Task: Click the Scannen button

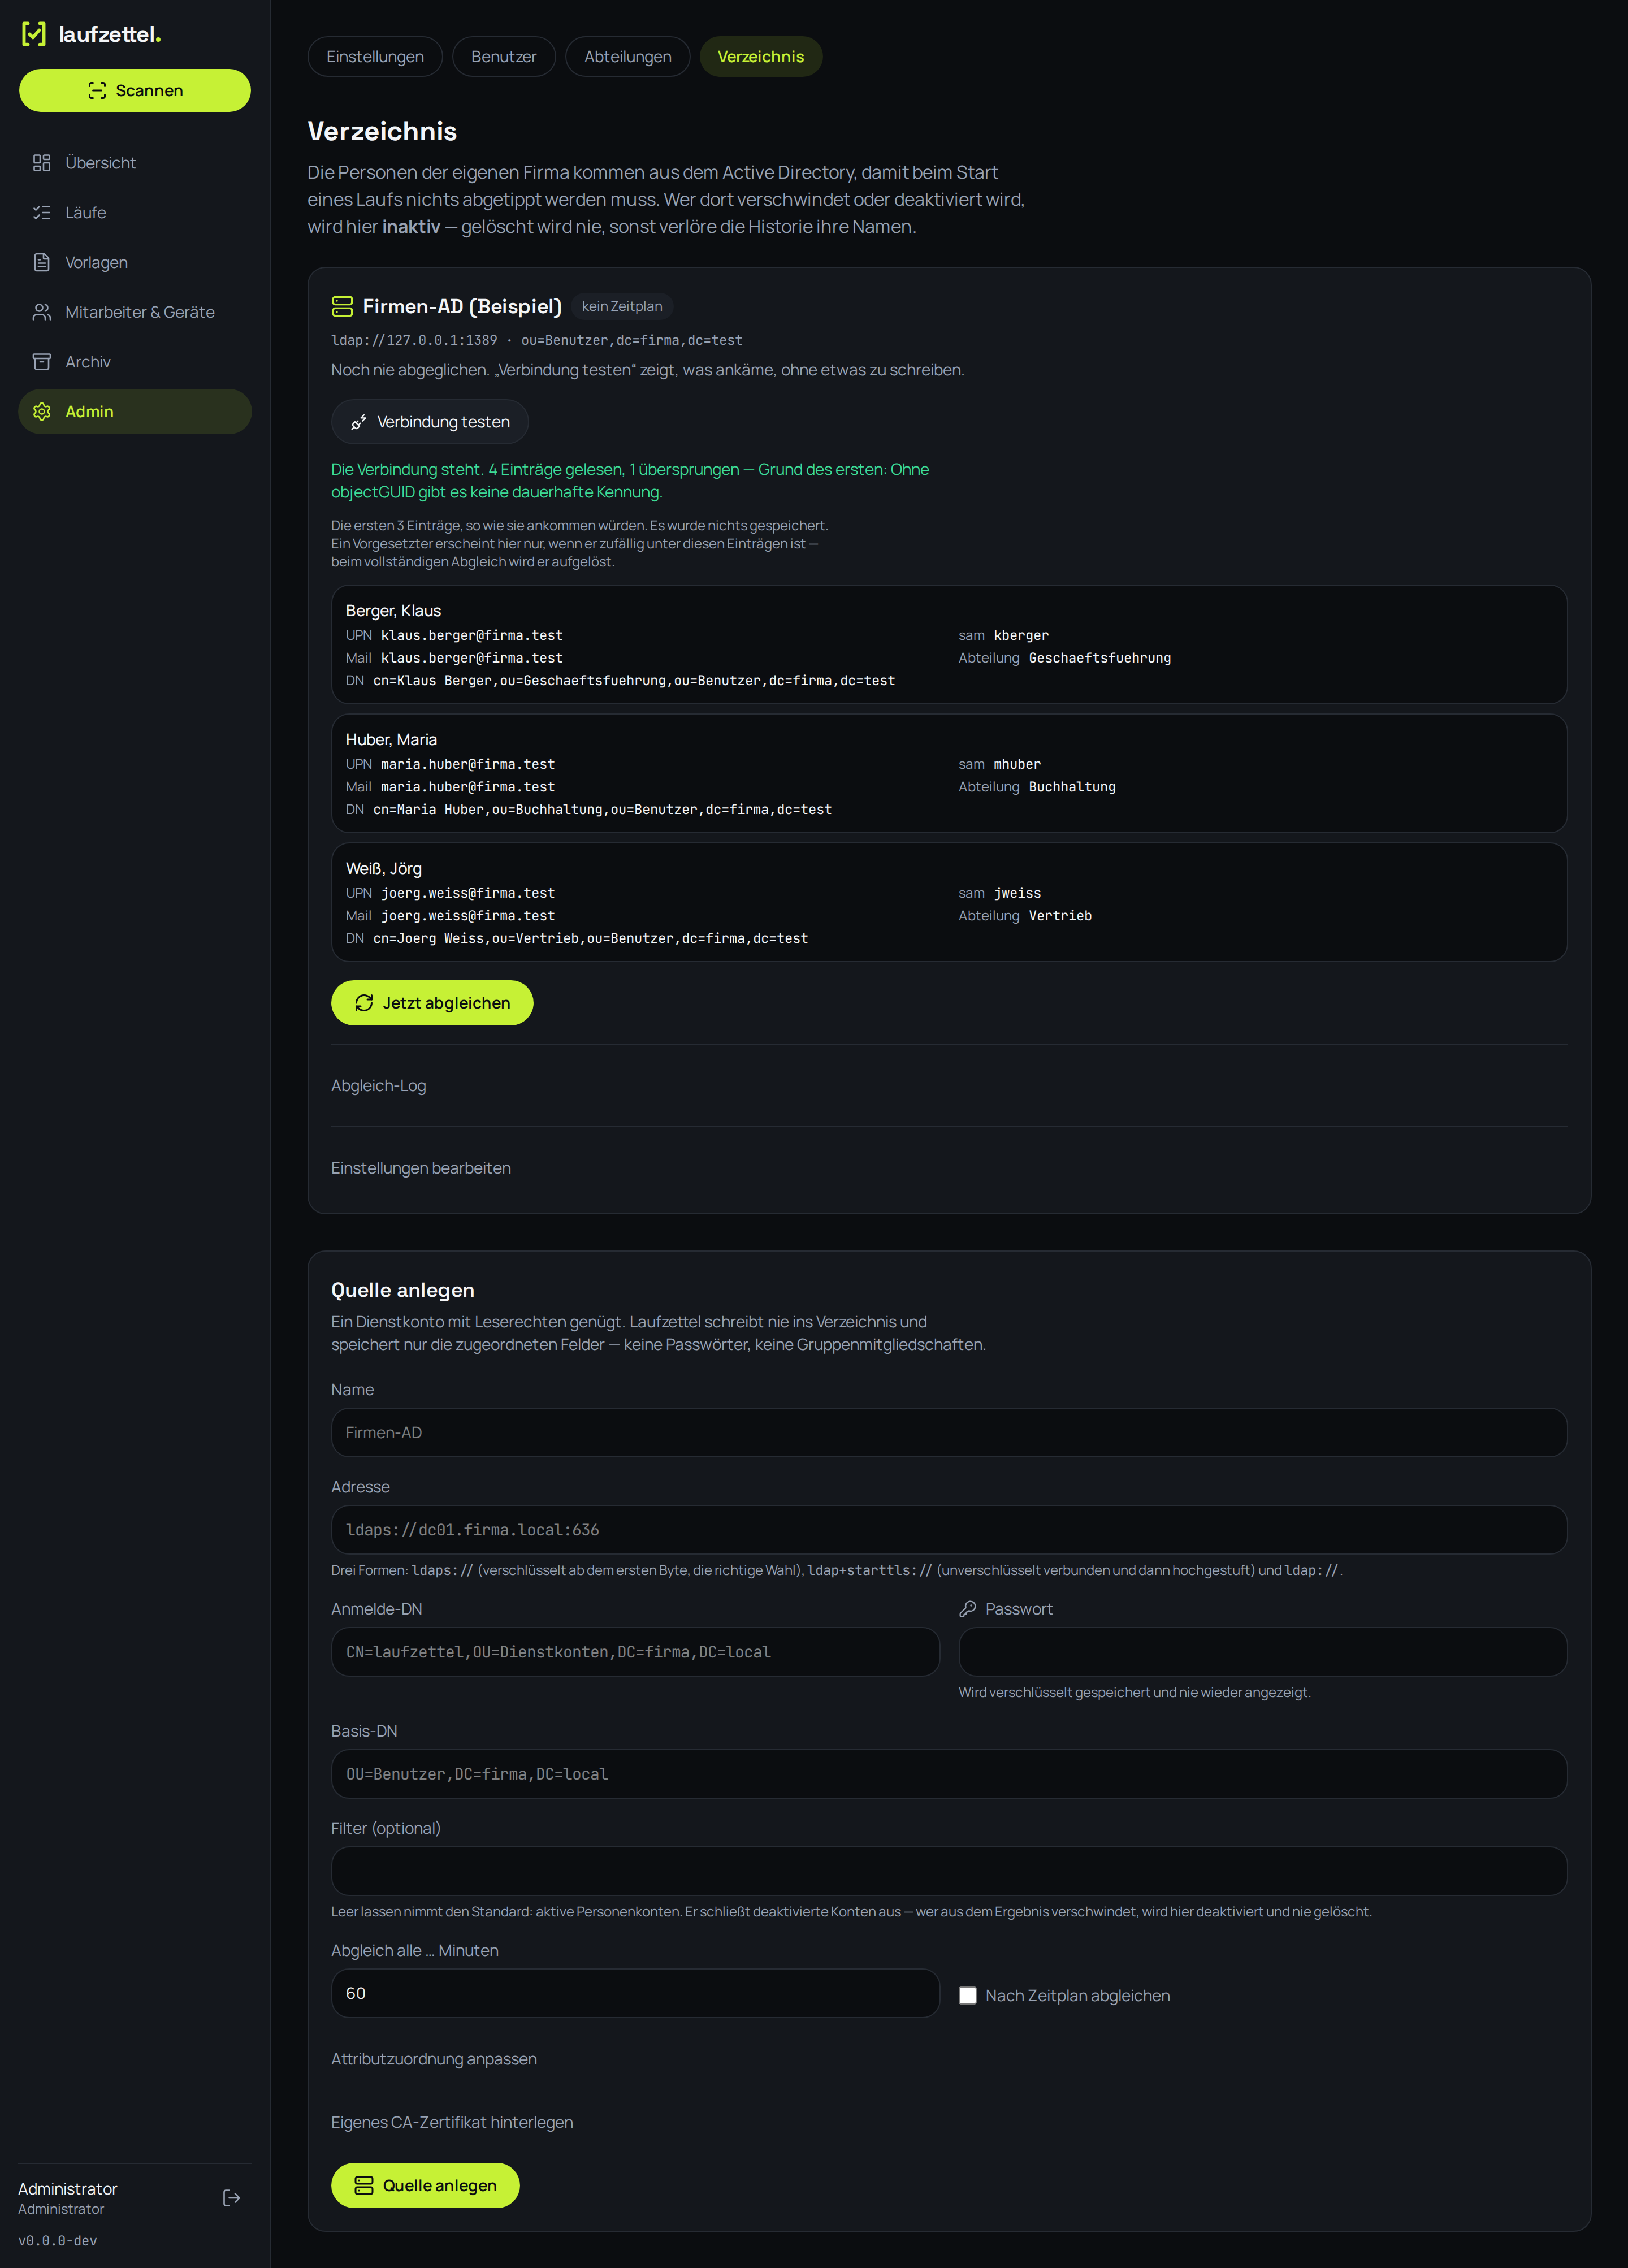Action: coord(135,91)
